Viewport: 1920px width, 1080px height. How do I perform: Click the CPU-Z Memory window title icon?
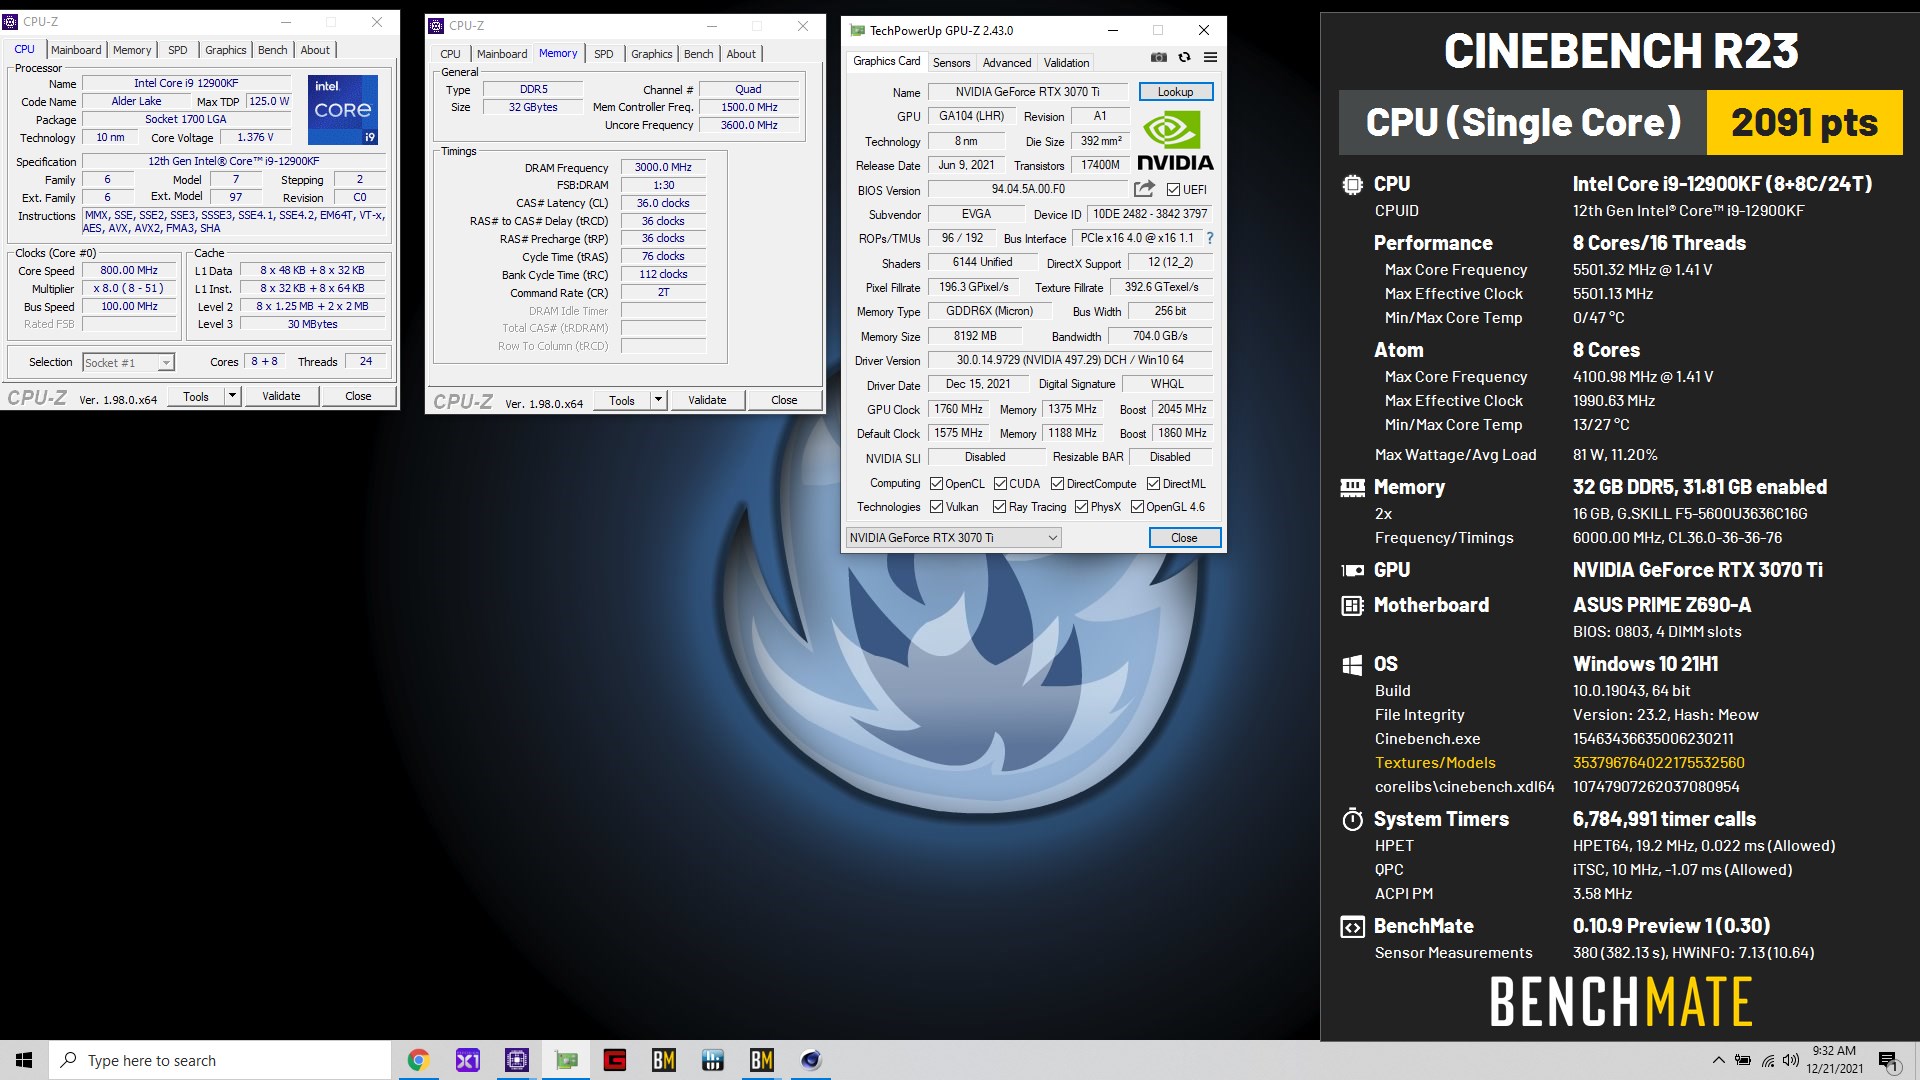pyautogui.click(x=436, y=26)
